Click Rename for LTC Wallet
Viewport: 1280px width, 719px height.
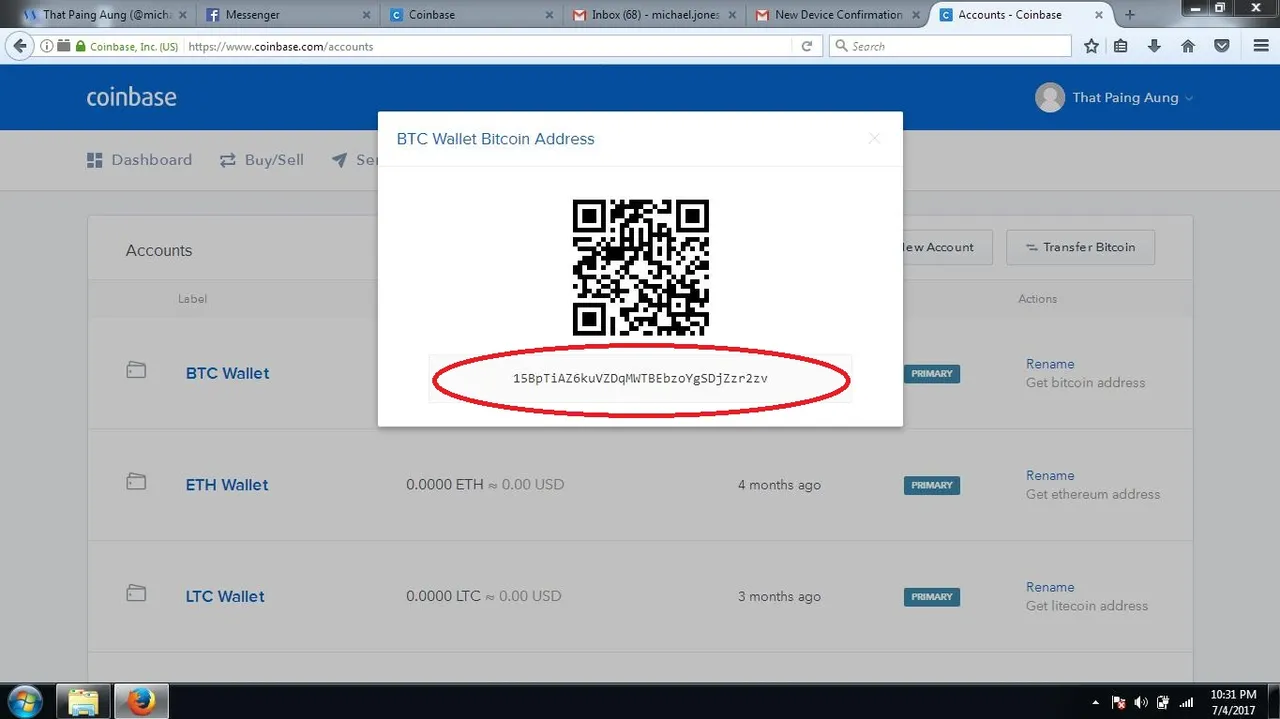point(1050,587)
